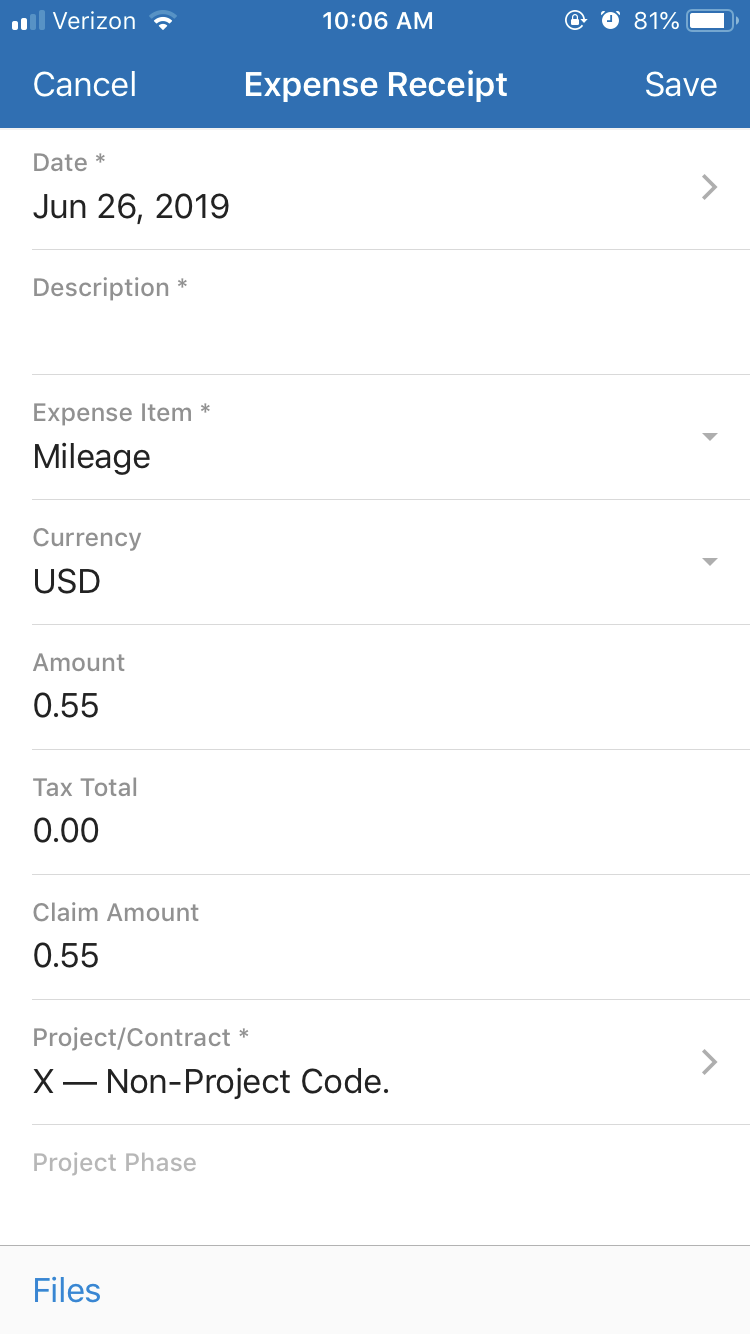
Task: Tap the rotation lock status icon
Action: (575, 21)
